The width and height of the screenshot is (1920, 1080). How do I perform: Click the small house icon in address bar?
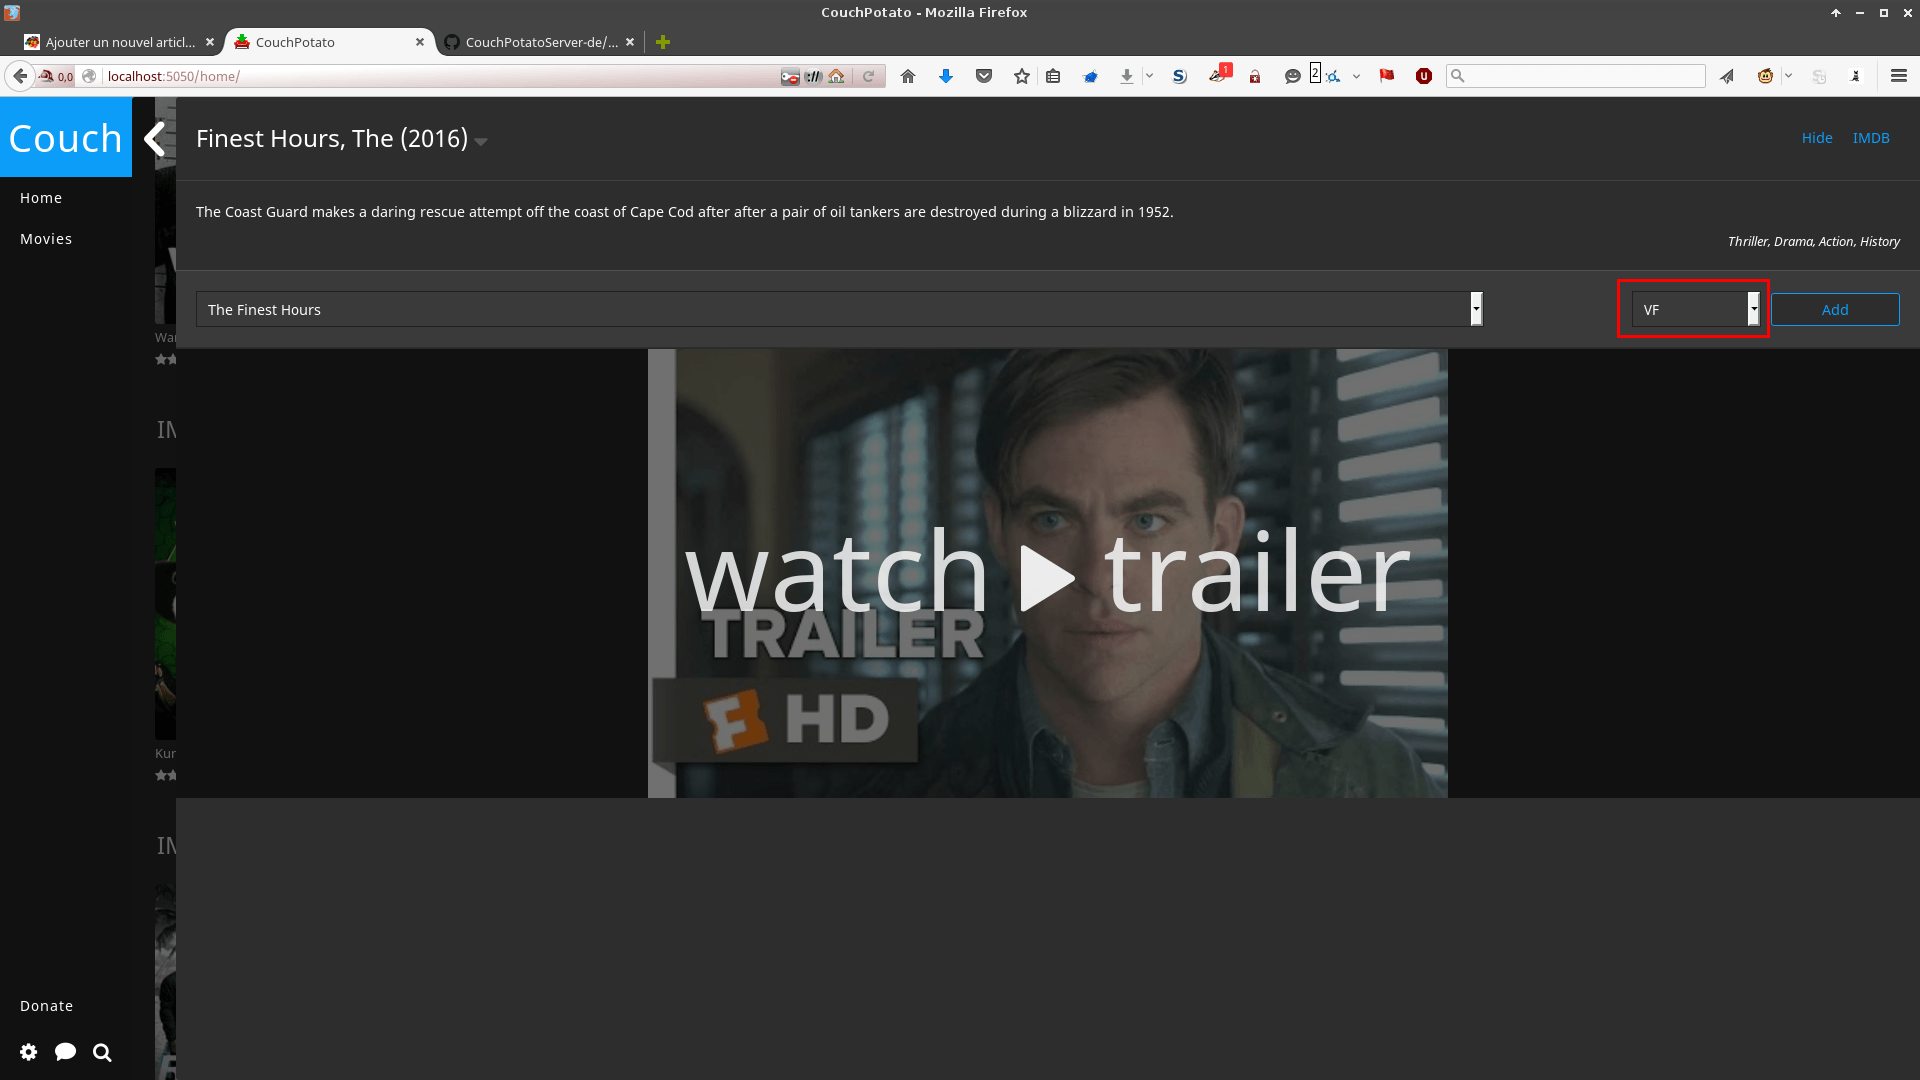click(x=837, y=76)
